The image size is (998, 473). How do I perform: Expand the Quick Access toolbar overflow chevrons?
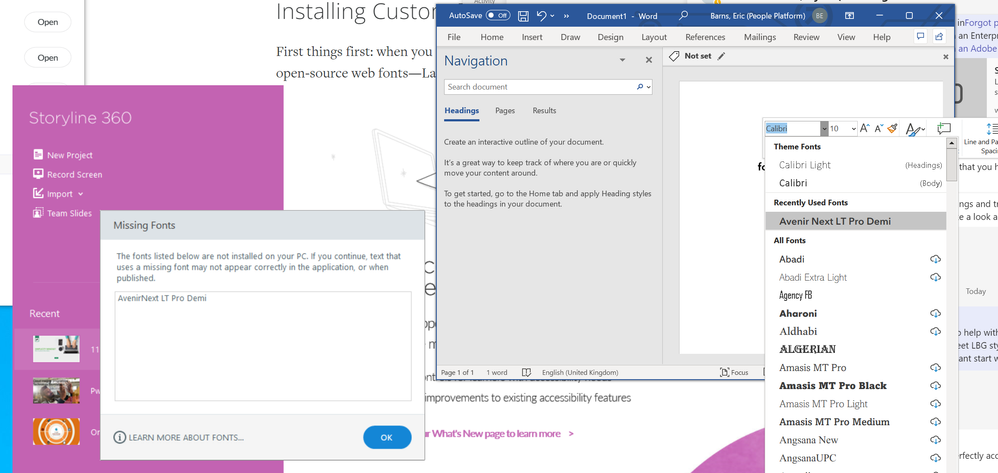[x=566, y=15]
